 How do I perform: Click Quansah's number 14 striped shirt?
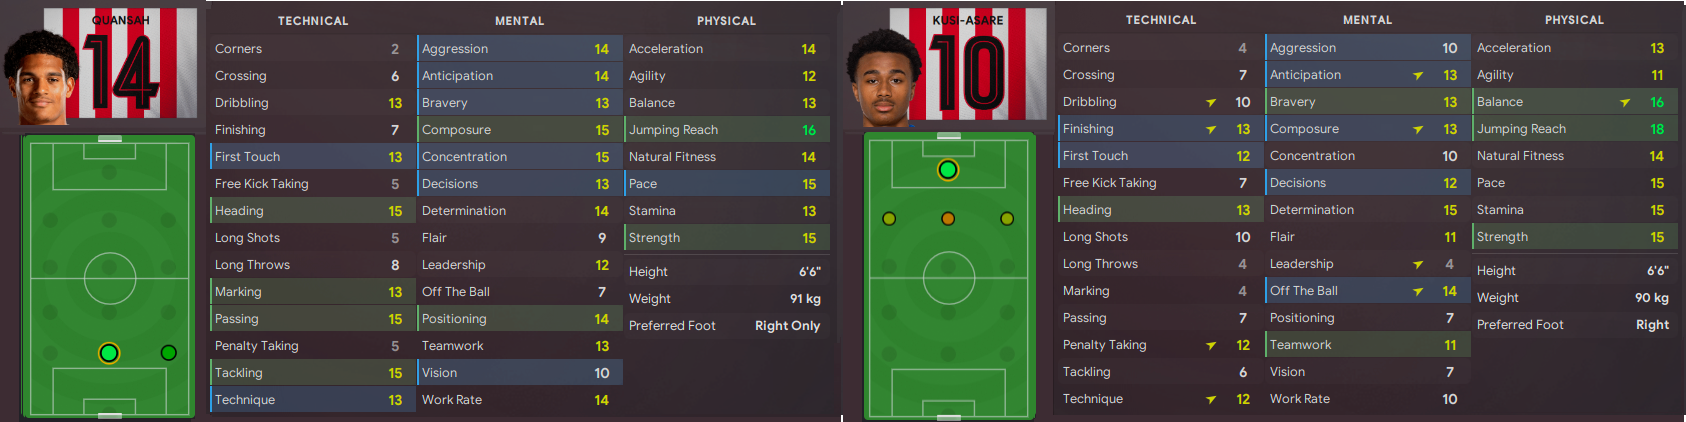pos(121,64)
